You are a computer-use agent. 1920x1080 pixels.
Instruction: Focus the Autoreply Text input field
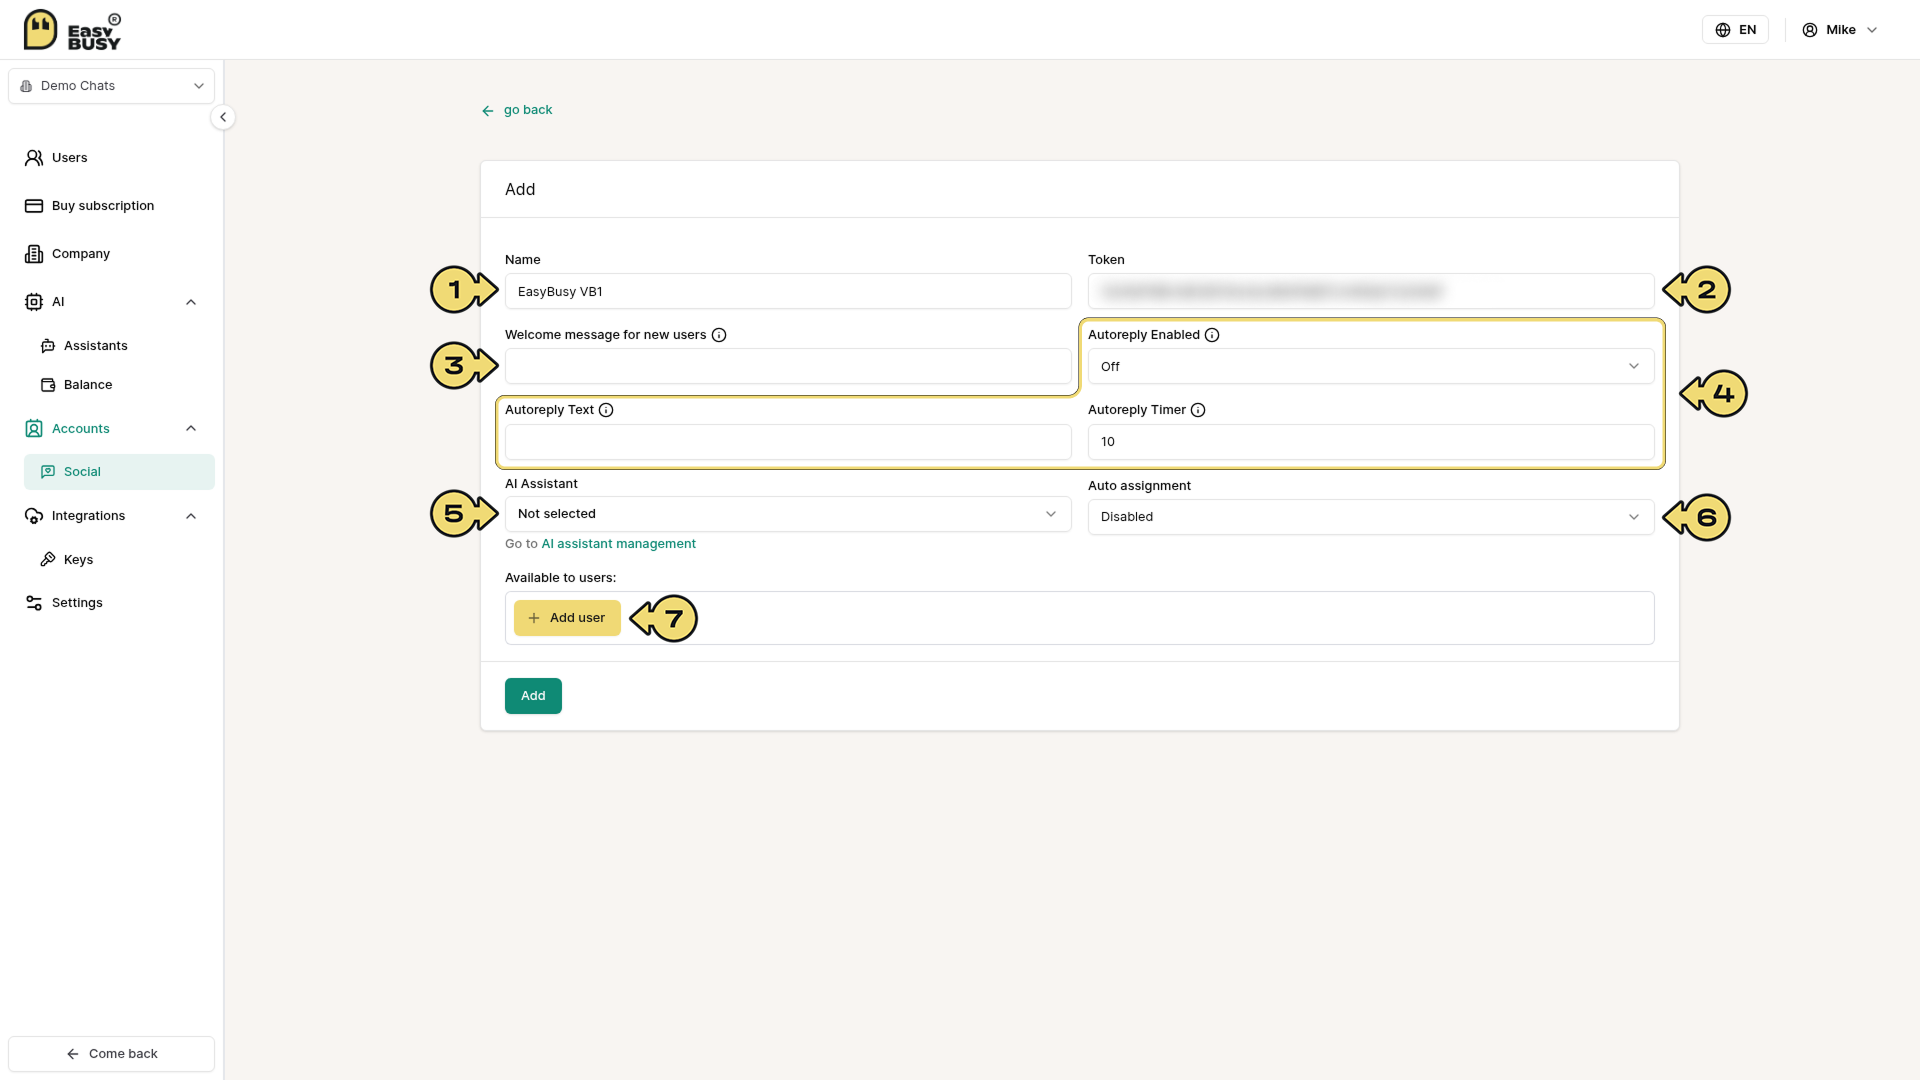pos(788,442)
